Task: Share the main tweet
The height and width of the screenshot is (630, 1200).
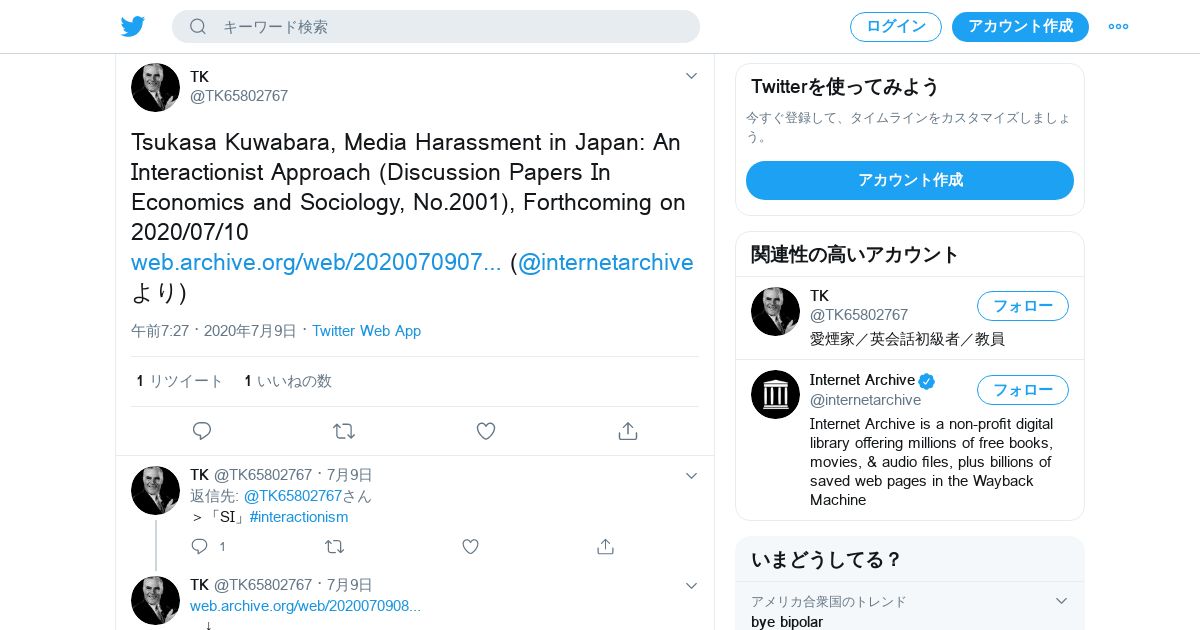Action: tap(628, 431)
